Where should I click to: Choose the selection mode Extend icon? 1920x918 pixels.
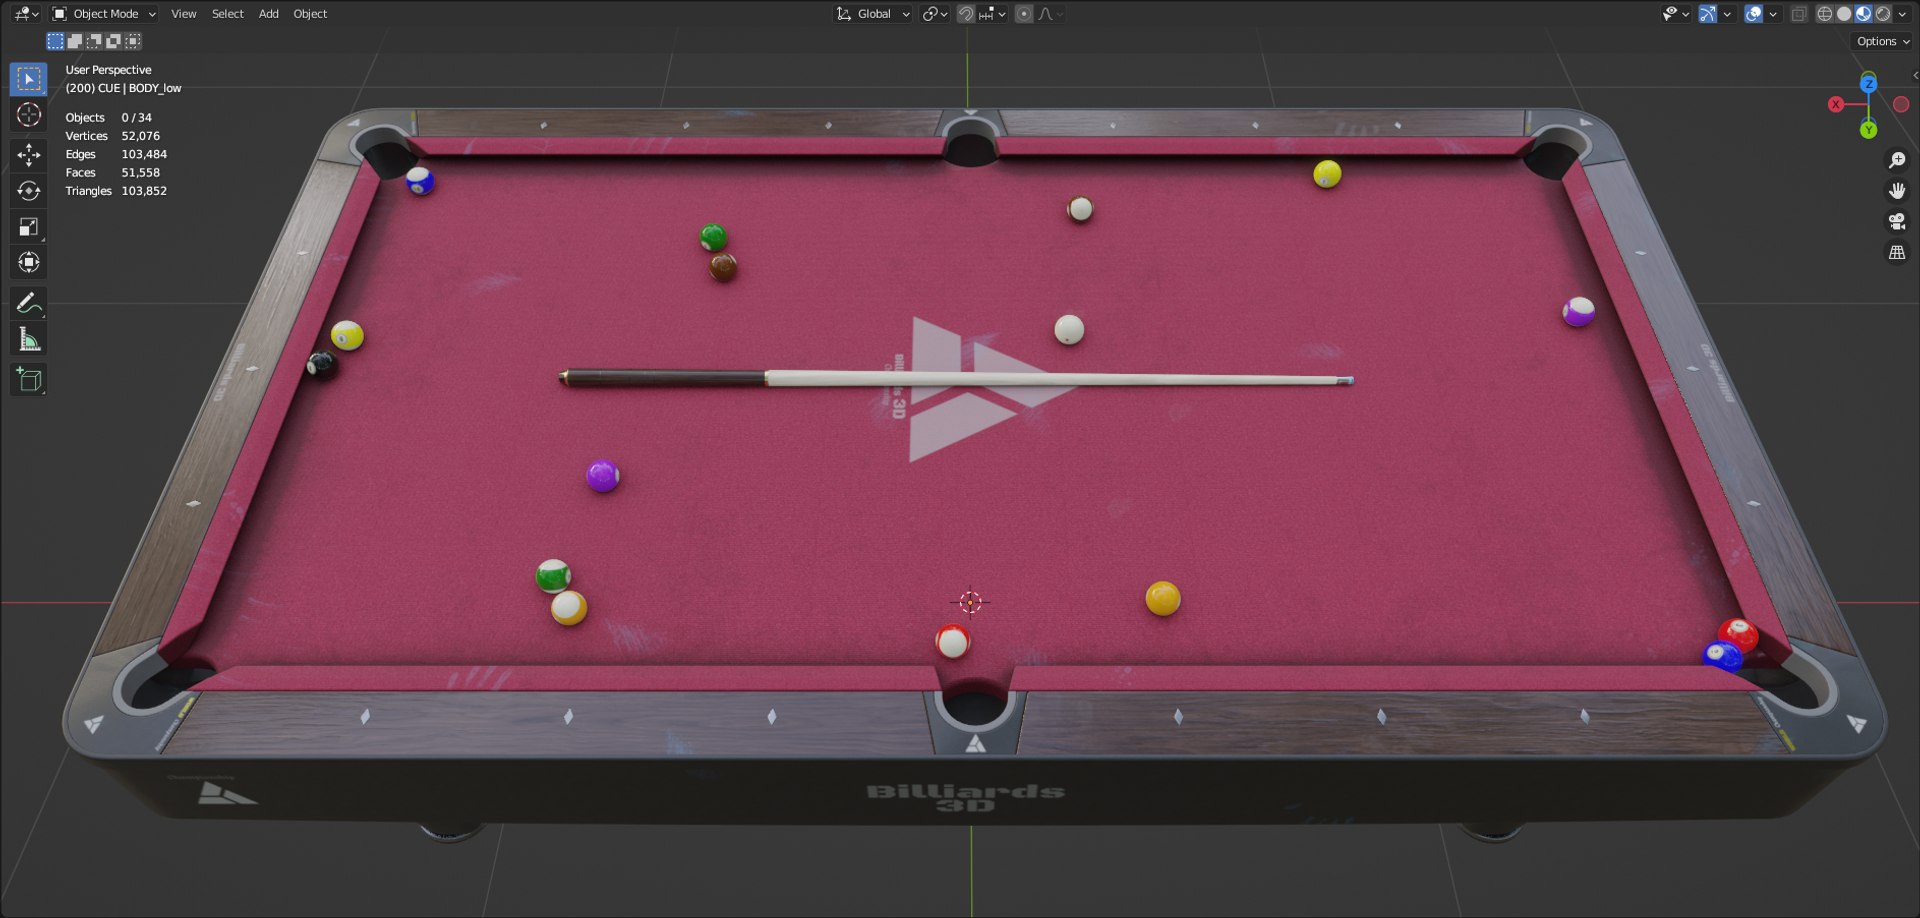(74, 41)
